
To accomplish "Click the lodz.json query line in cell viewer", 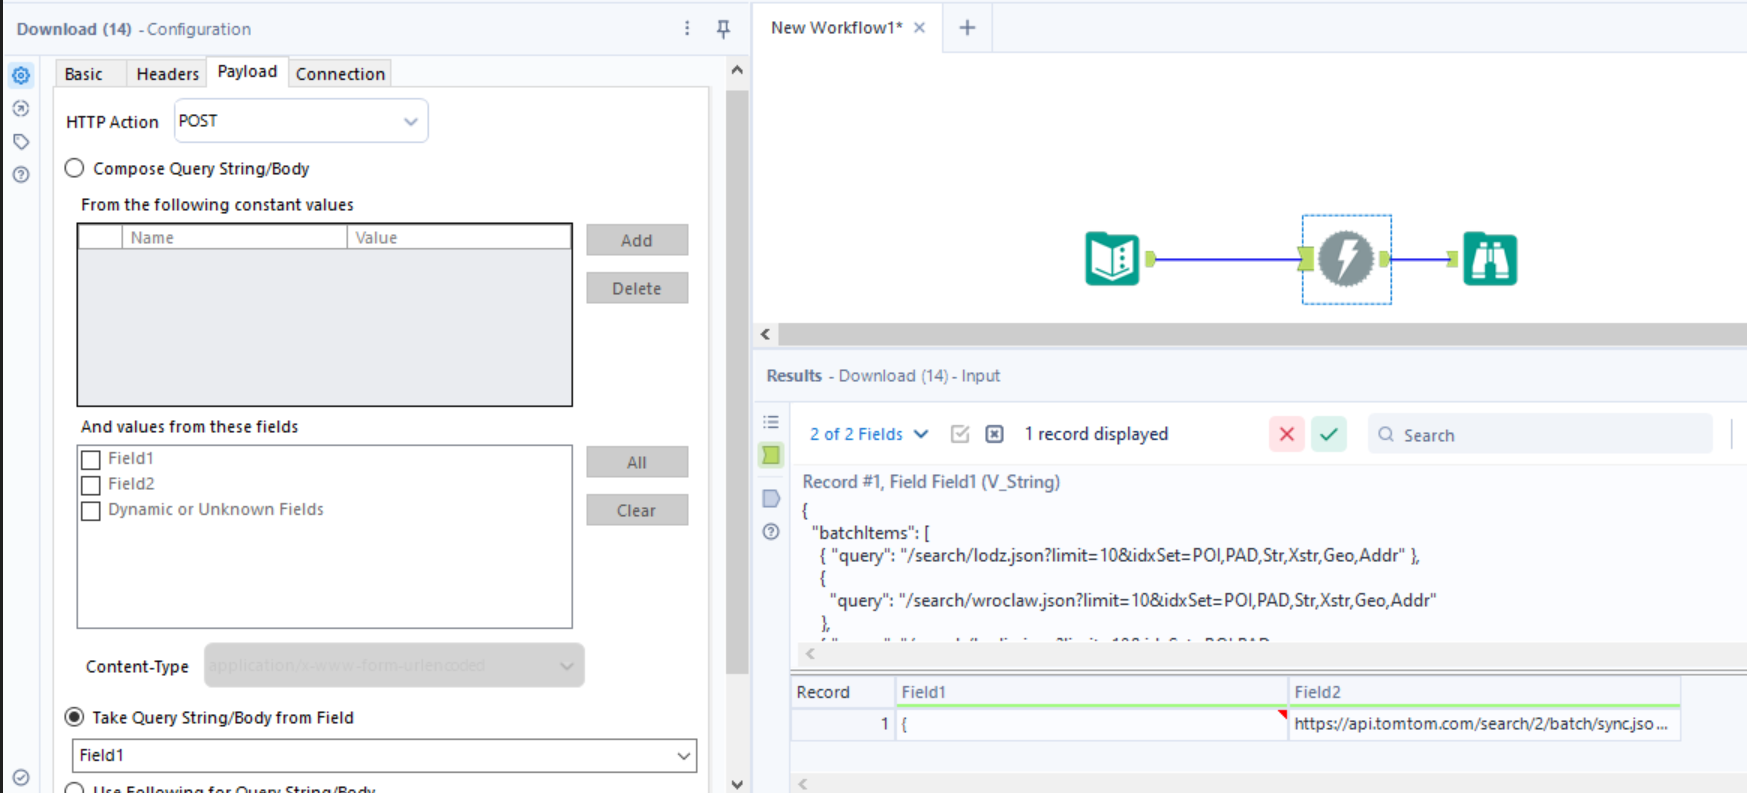I will (x=1120, y=555).
